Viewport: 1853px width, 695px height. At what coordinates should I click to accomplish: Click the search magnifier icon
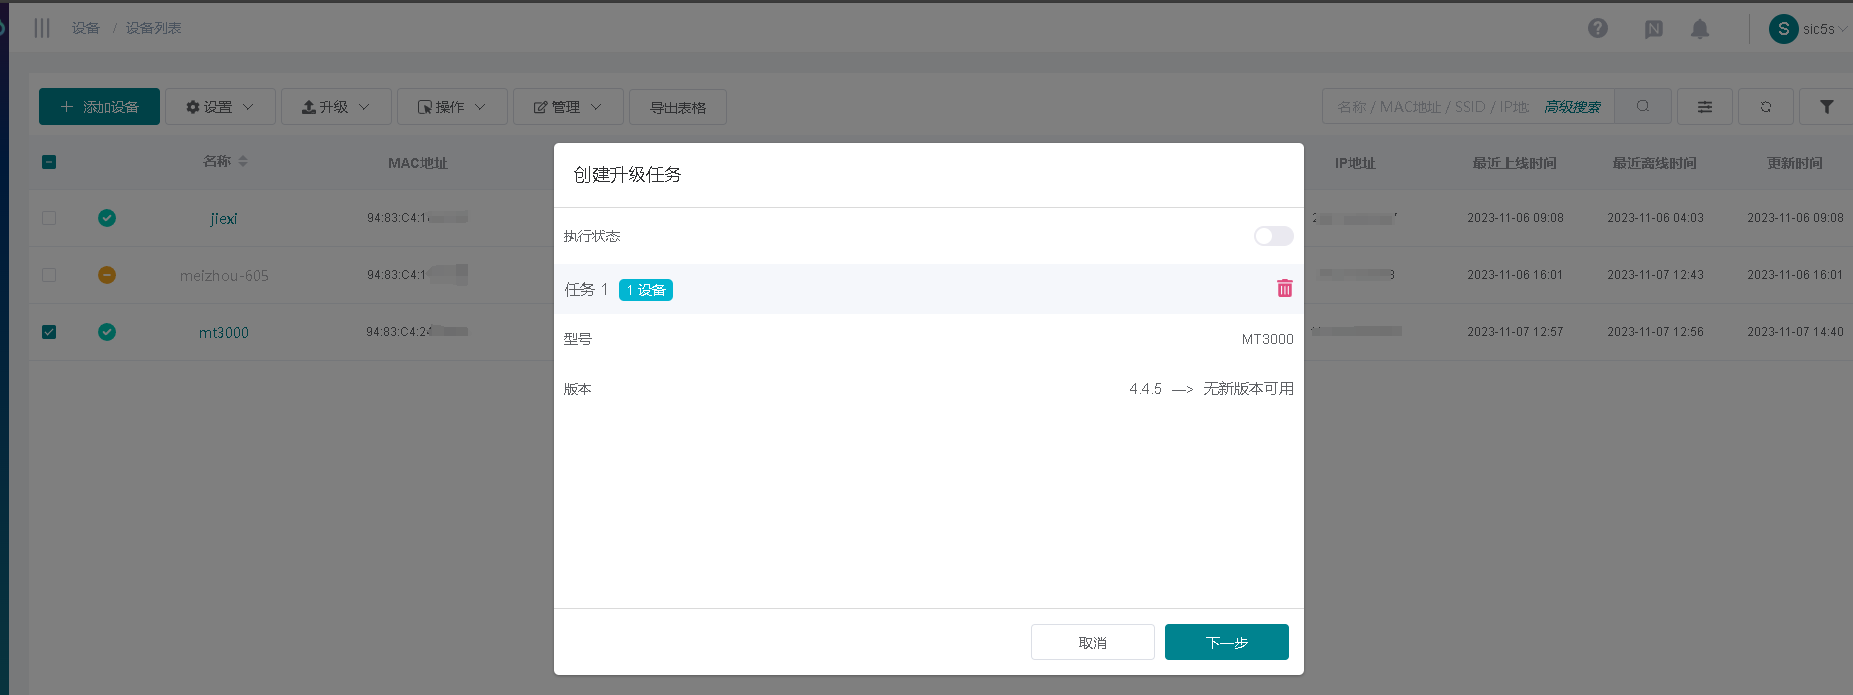[x=1643, y=106]
